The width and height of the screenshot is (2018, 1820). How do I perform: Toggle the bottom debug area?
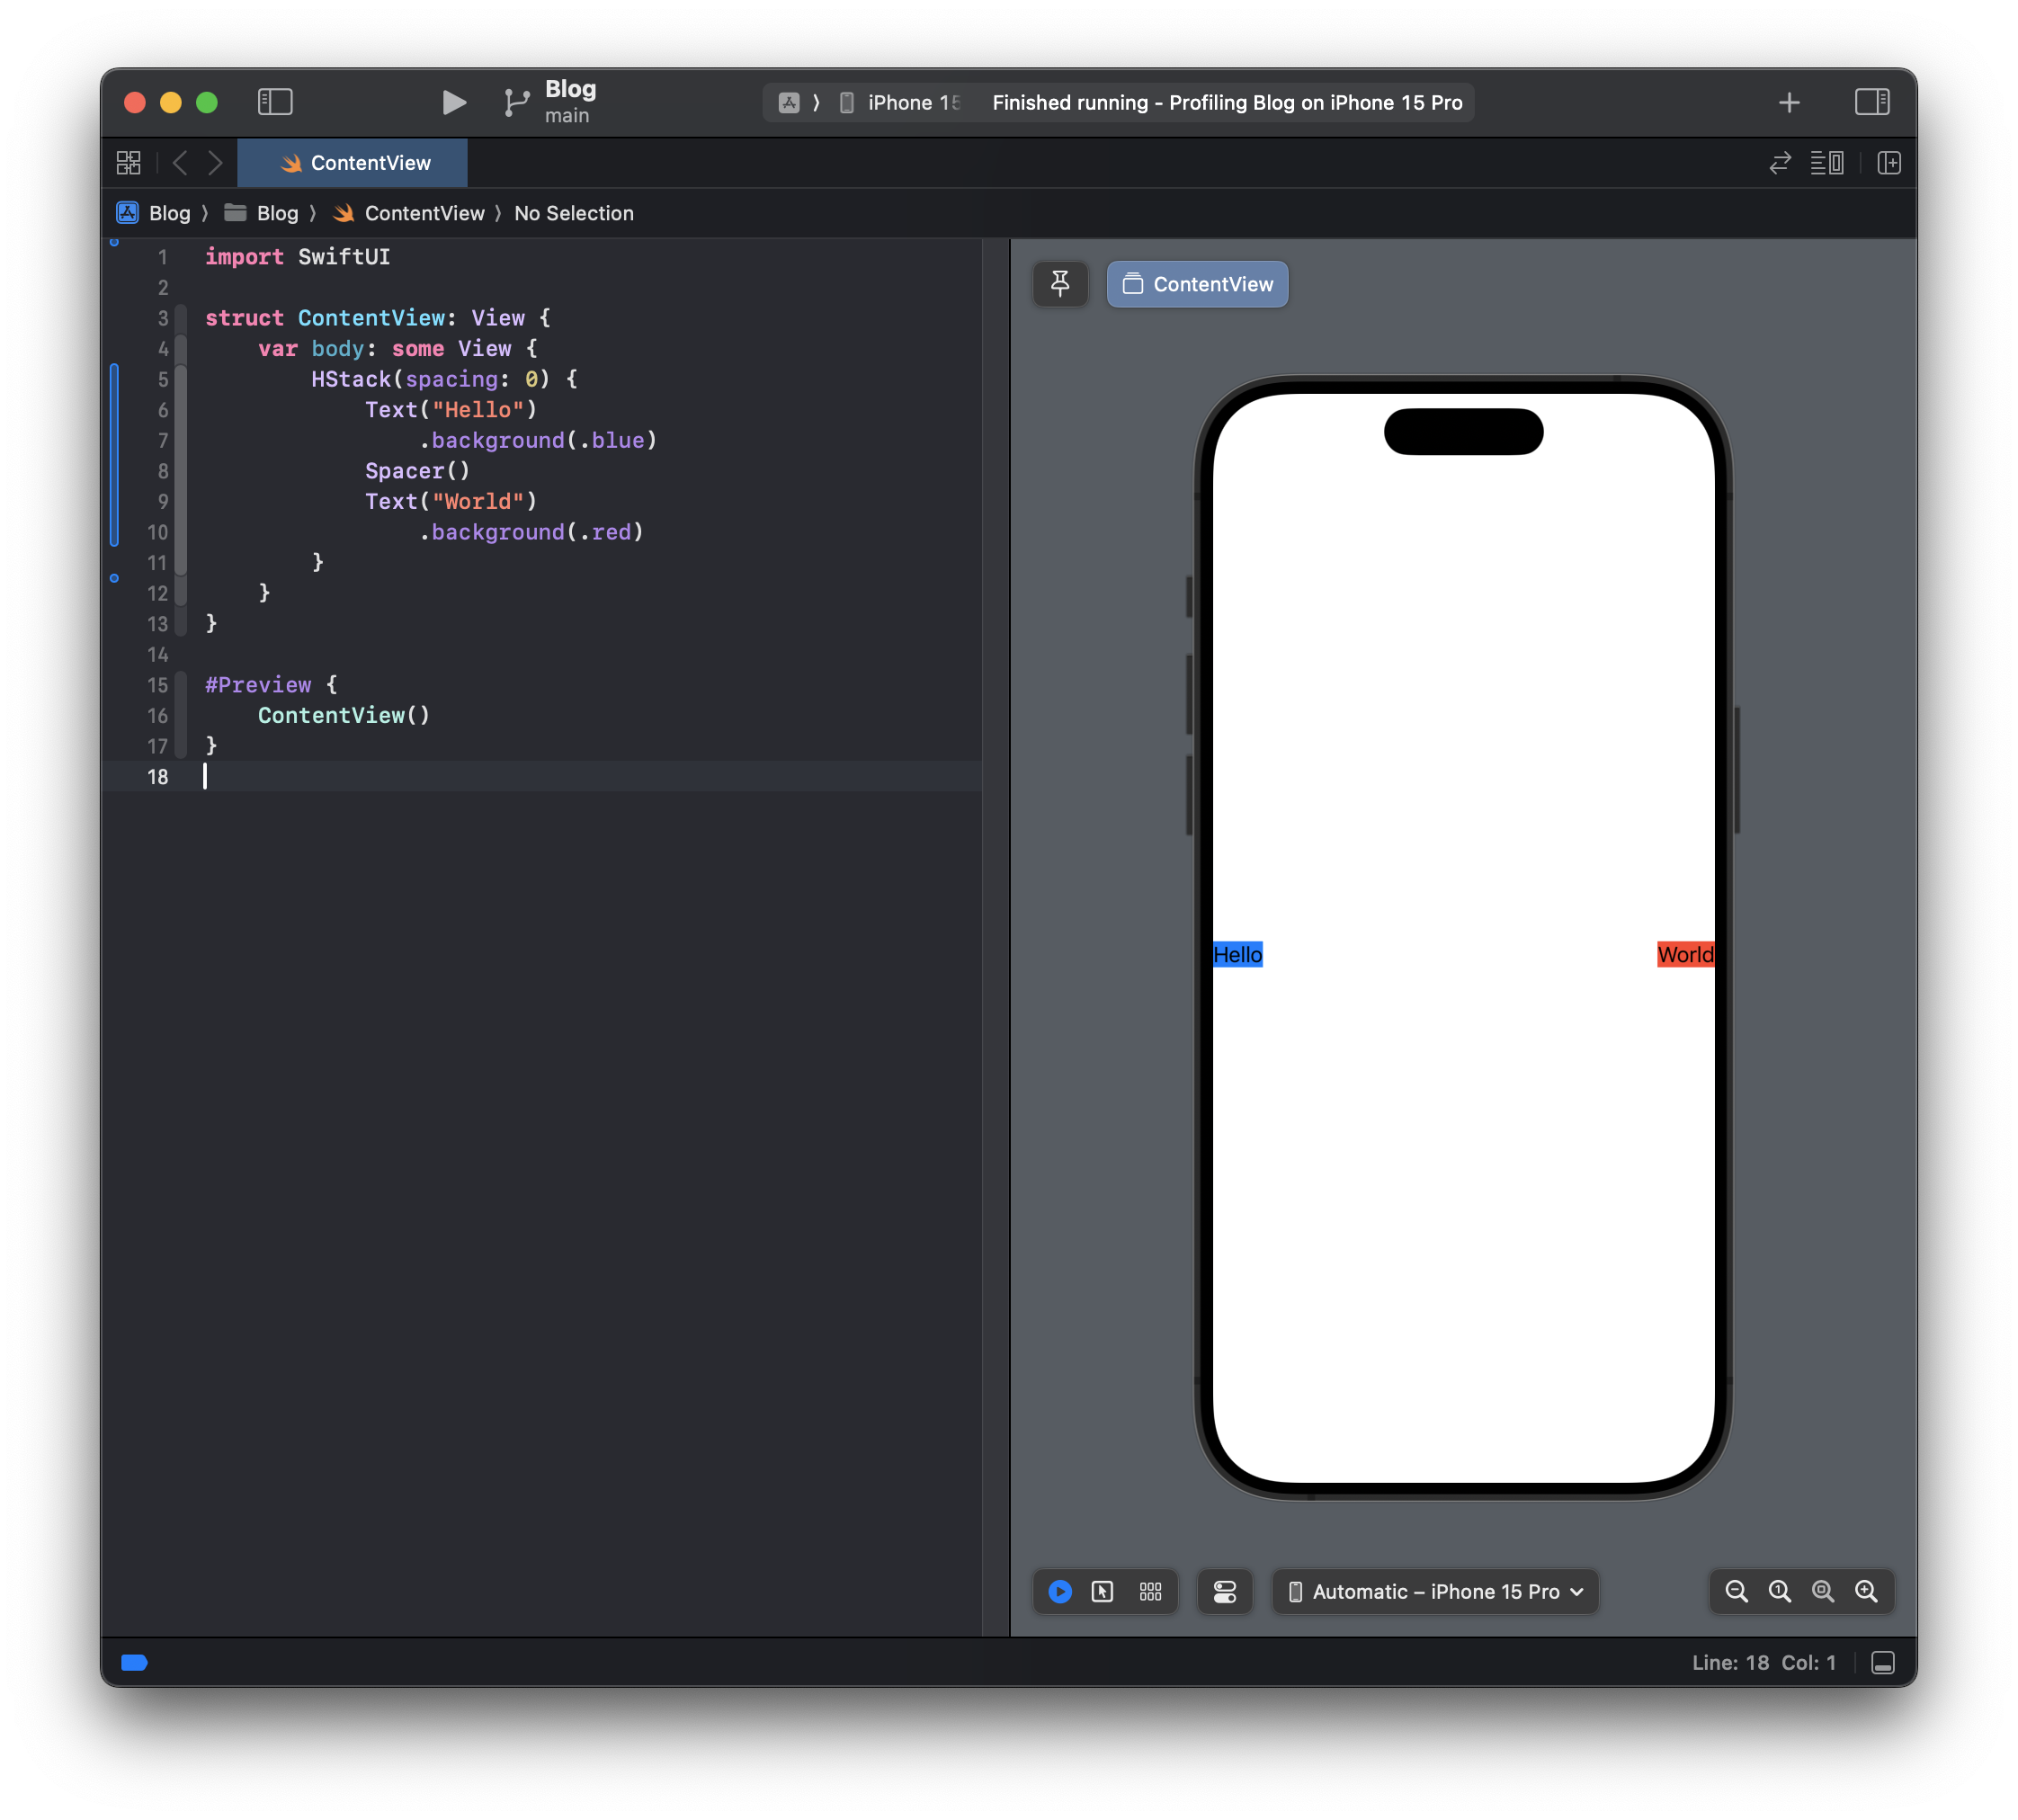1882,1662
